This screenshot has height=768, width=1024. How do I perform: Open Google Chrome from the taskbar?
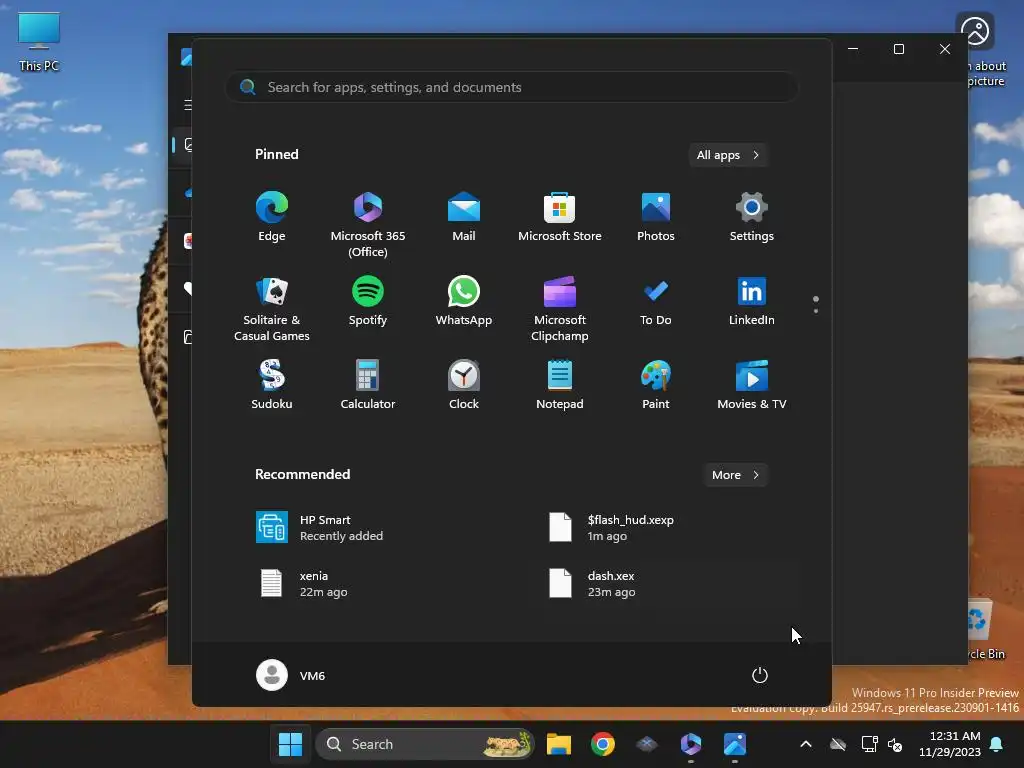(x=603, y=744)
